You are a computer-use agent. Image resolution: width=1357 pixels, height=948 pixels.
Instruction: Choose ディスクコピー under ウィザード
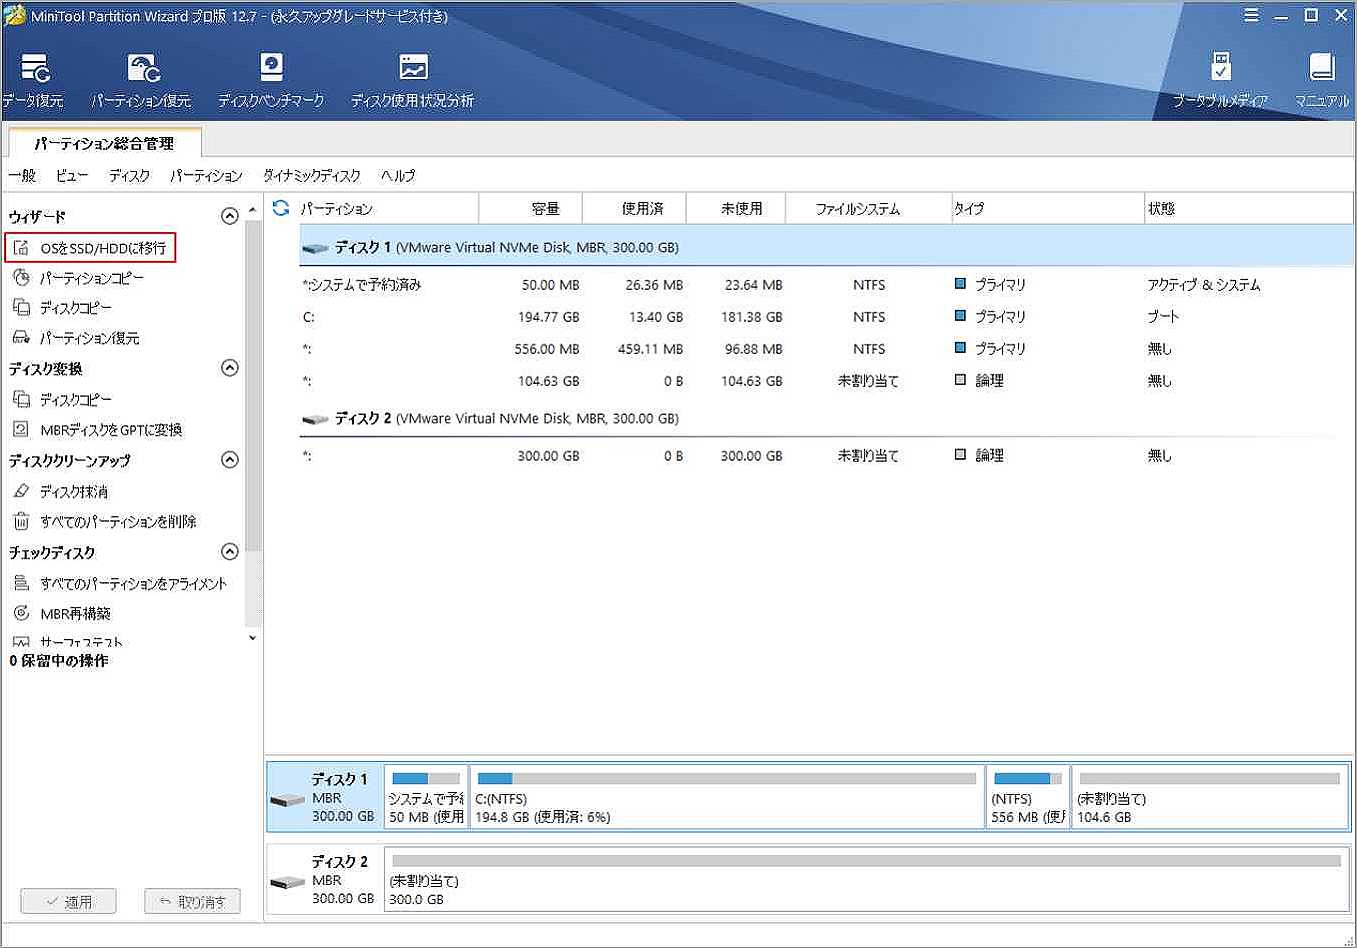tap(62, 308)
